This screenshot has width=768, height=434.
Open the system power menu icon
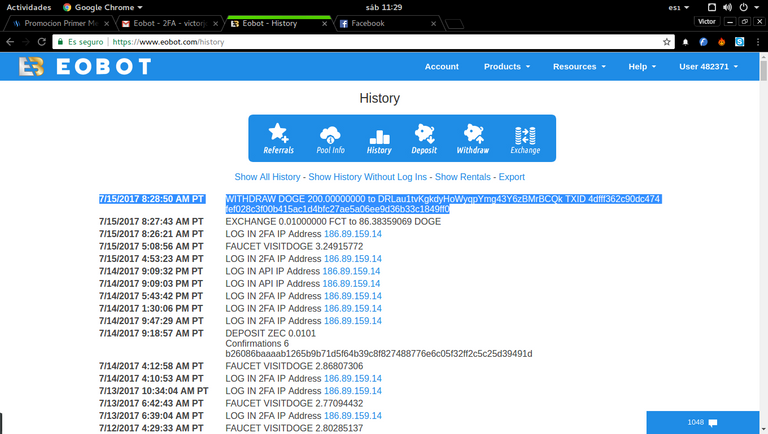point(744,7)
